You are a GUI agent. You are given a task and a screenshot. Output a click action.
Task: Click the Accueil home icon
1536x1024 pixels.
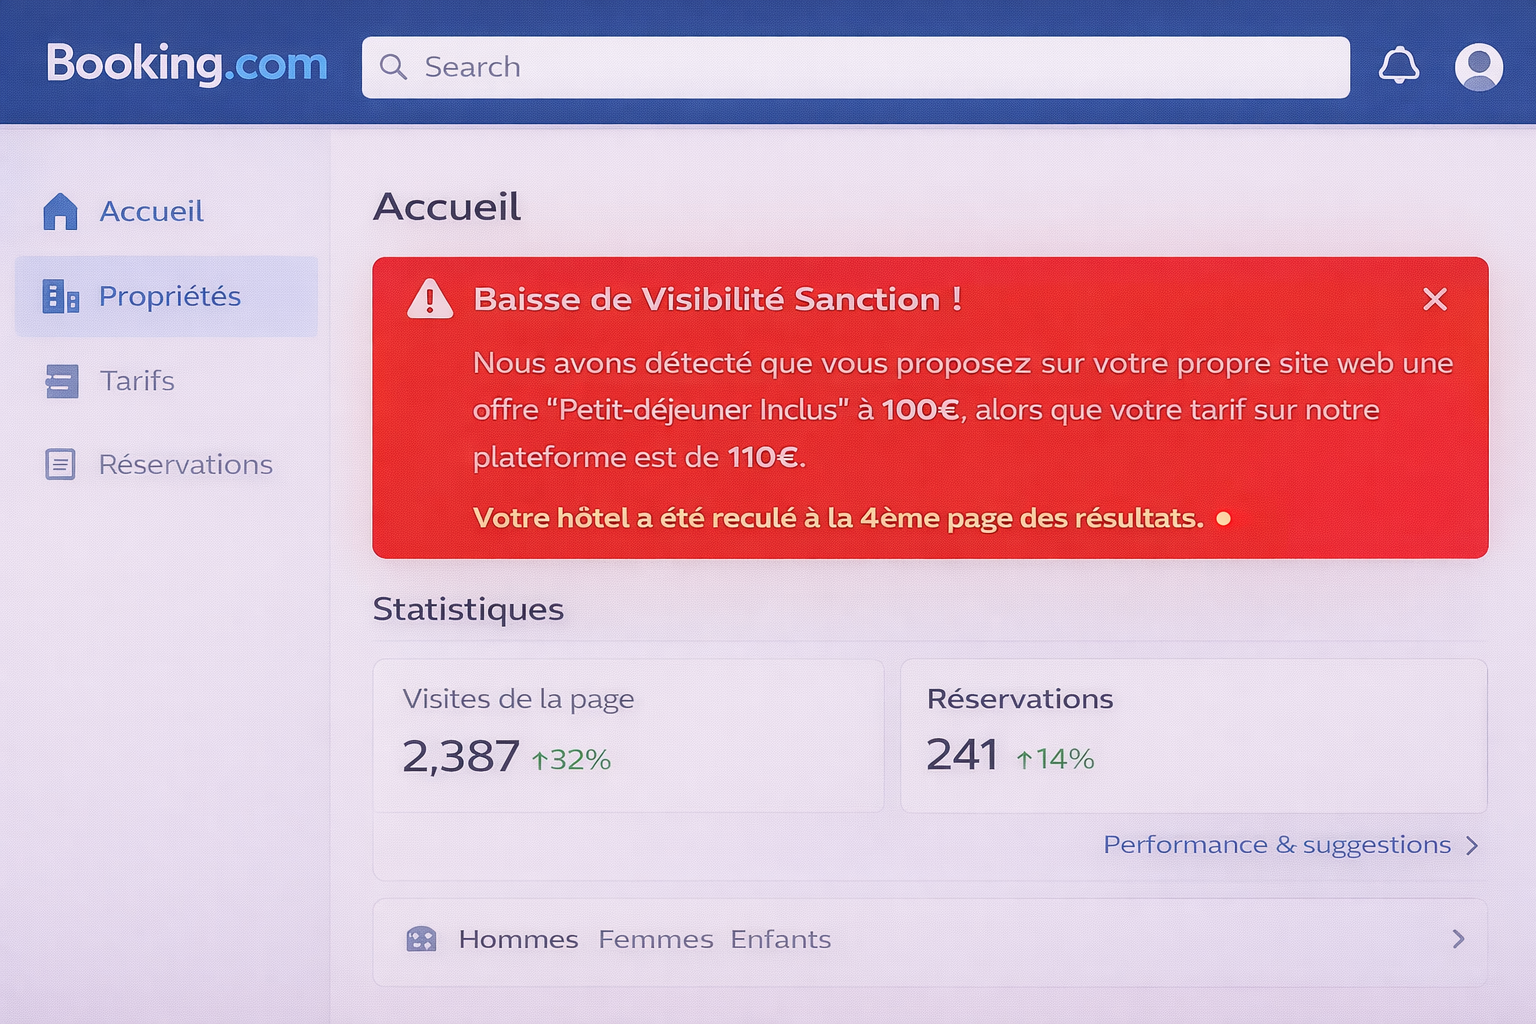click(x=60, y=211)
